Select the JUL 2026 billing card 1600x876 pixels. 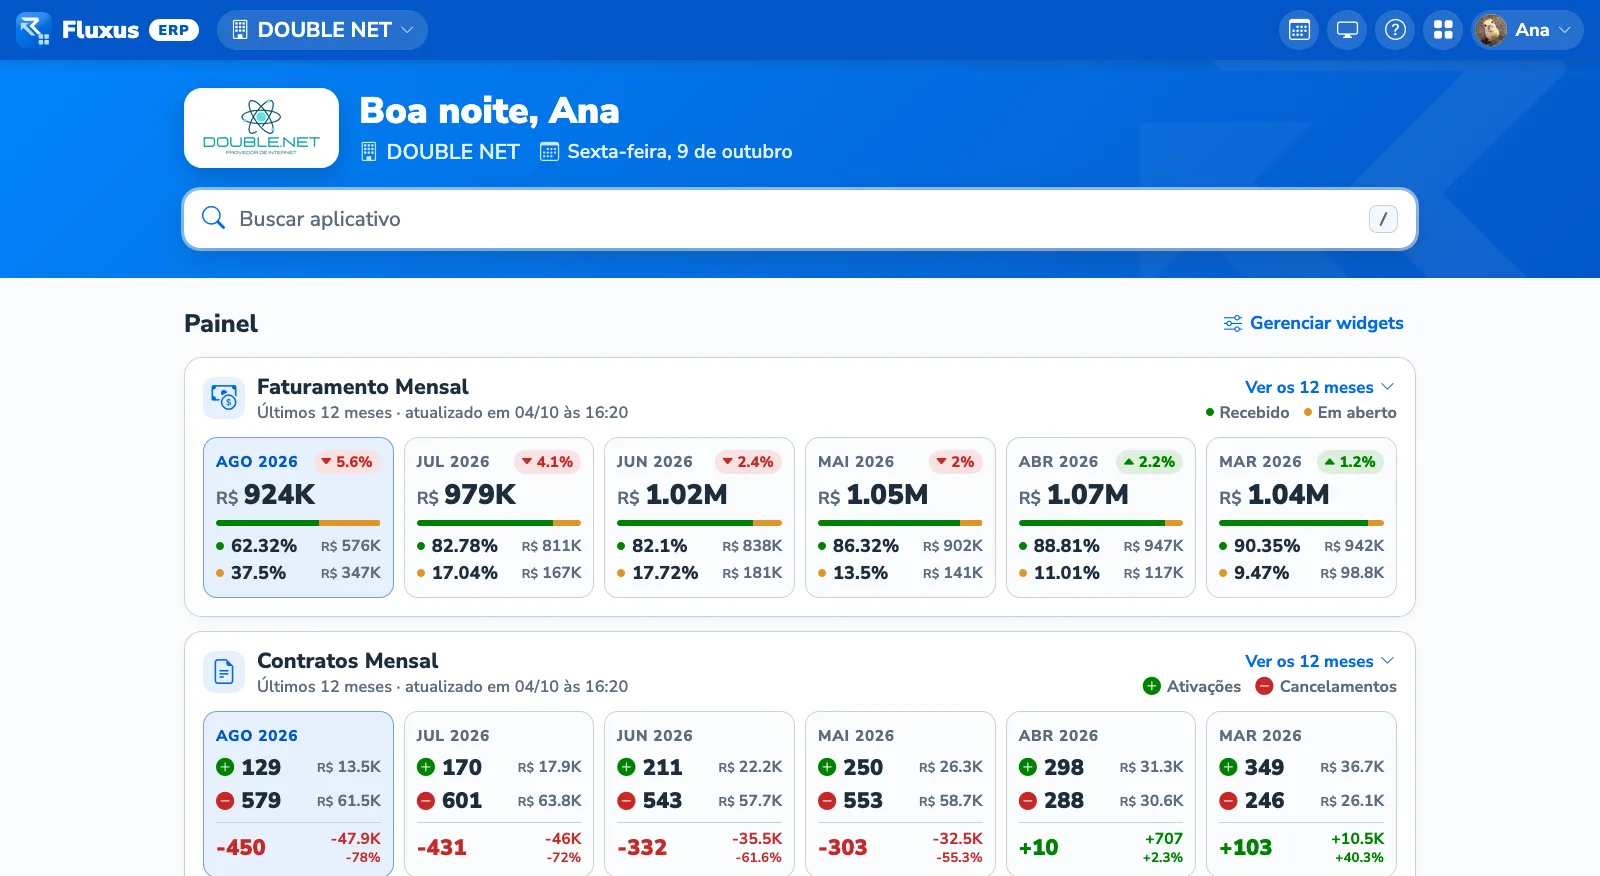(499, 517)
